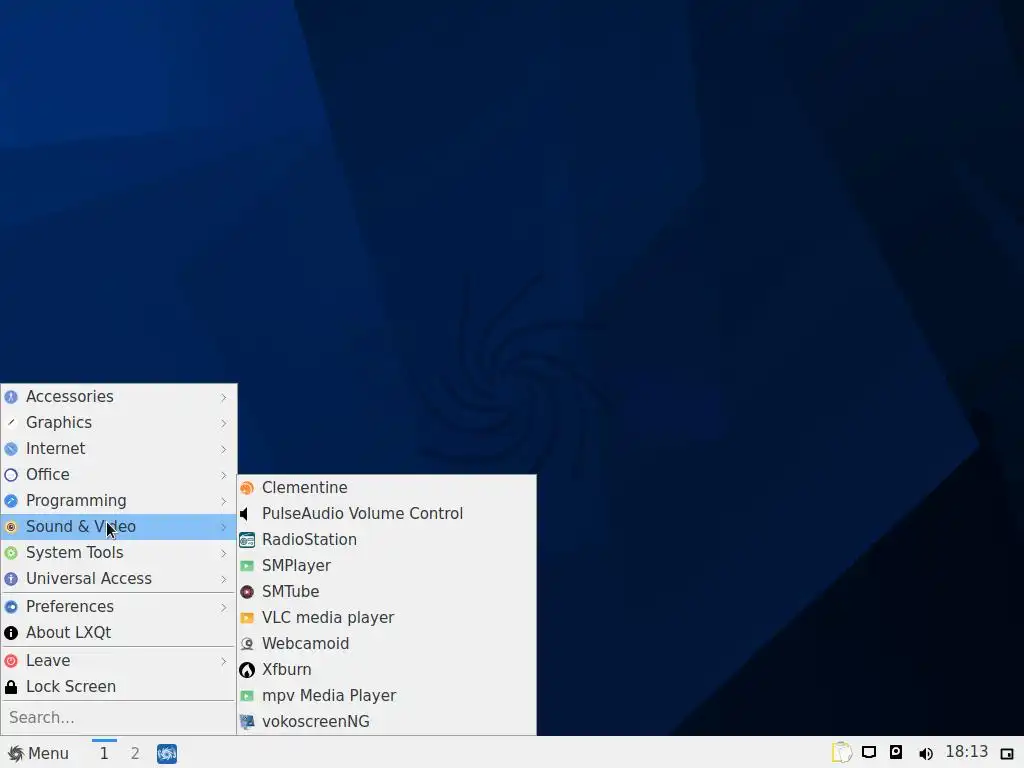Click the Graphics category icon

(11, 423)
